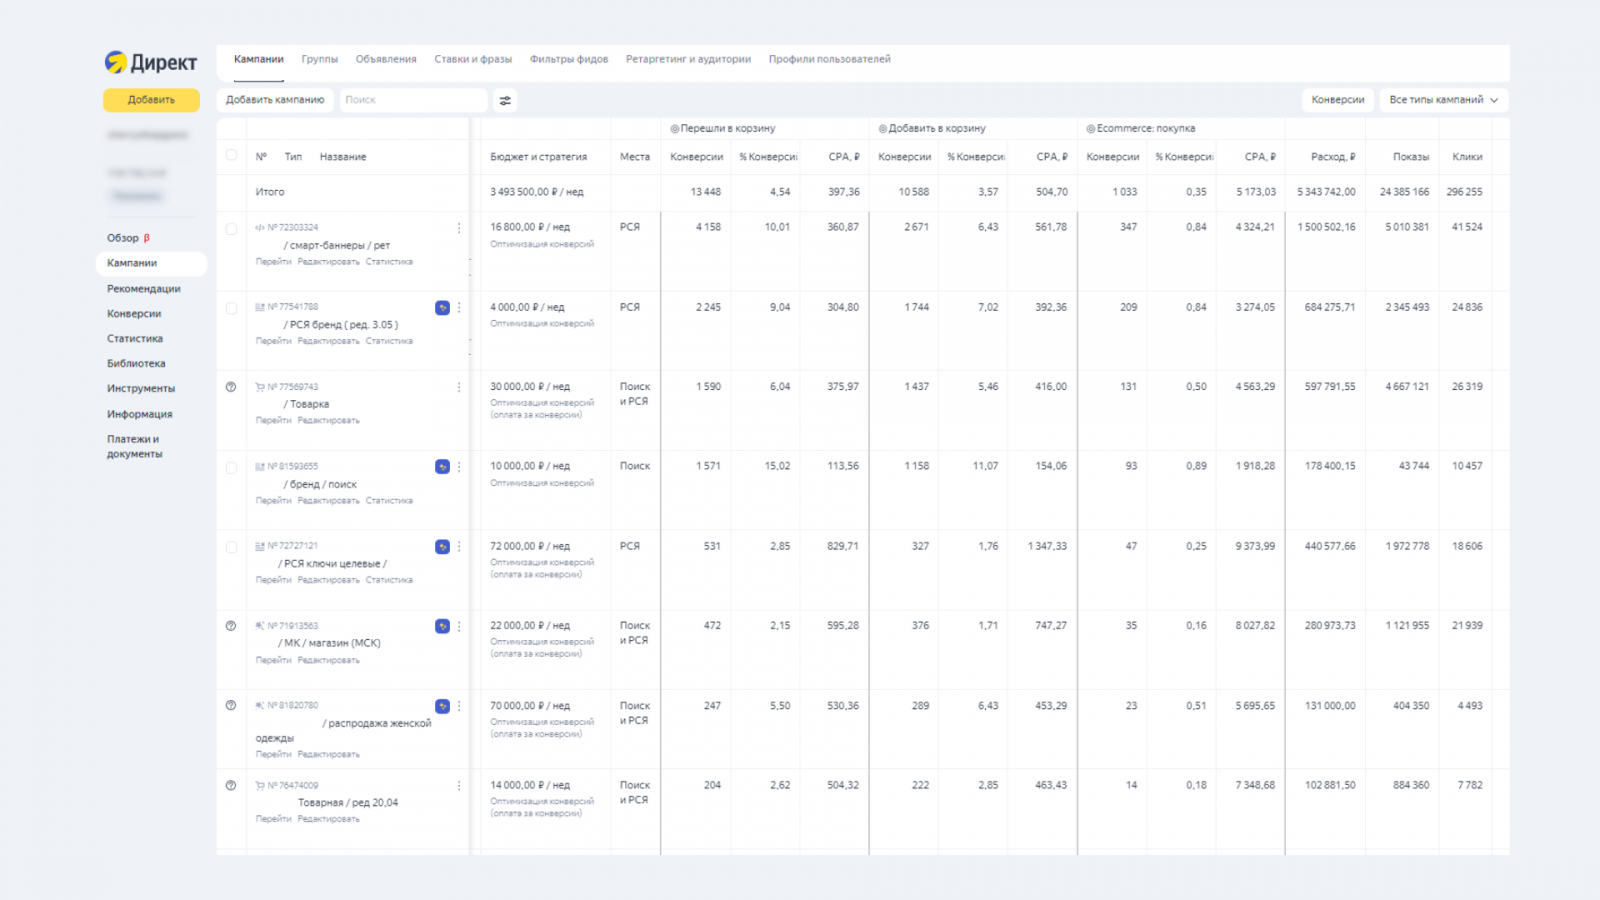Click blue badge icon on РСЯ бренд campaign
The width and height of the screenshot is (1600, 900).
(442, 308)
